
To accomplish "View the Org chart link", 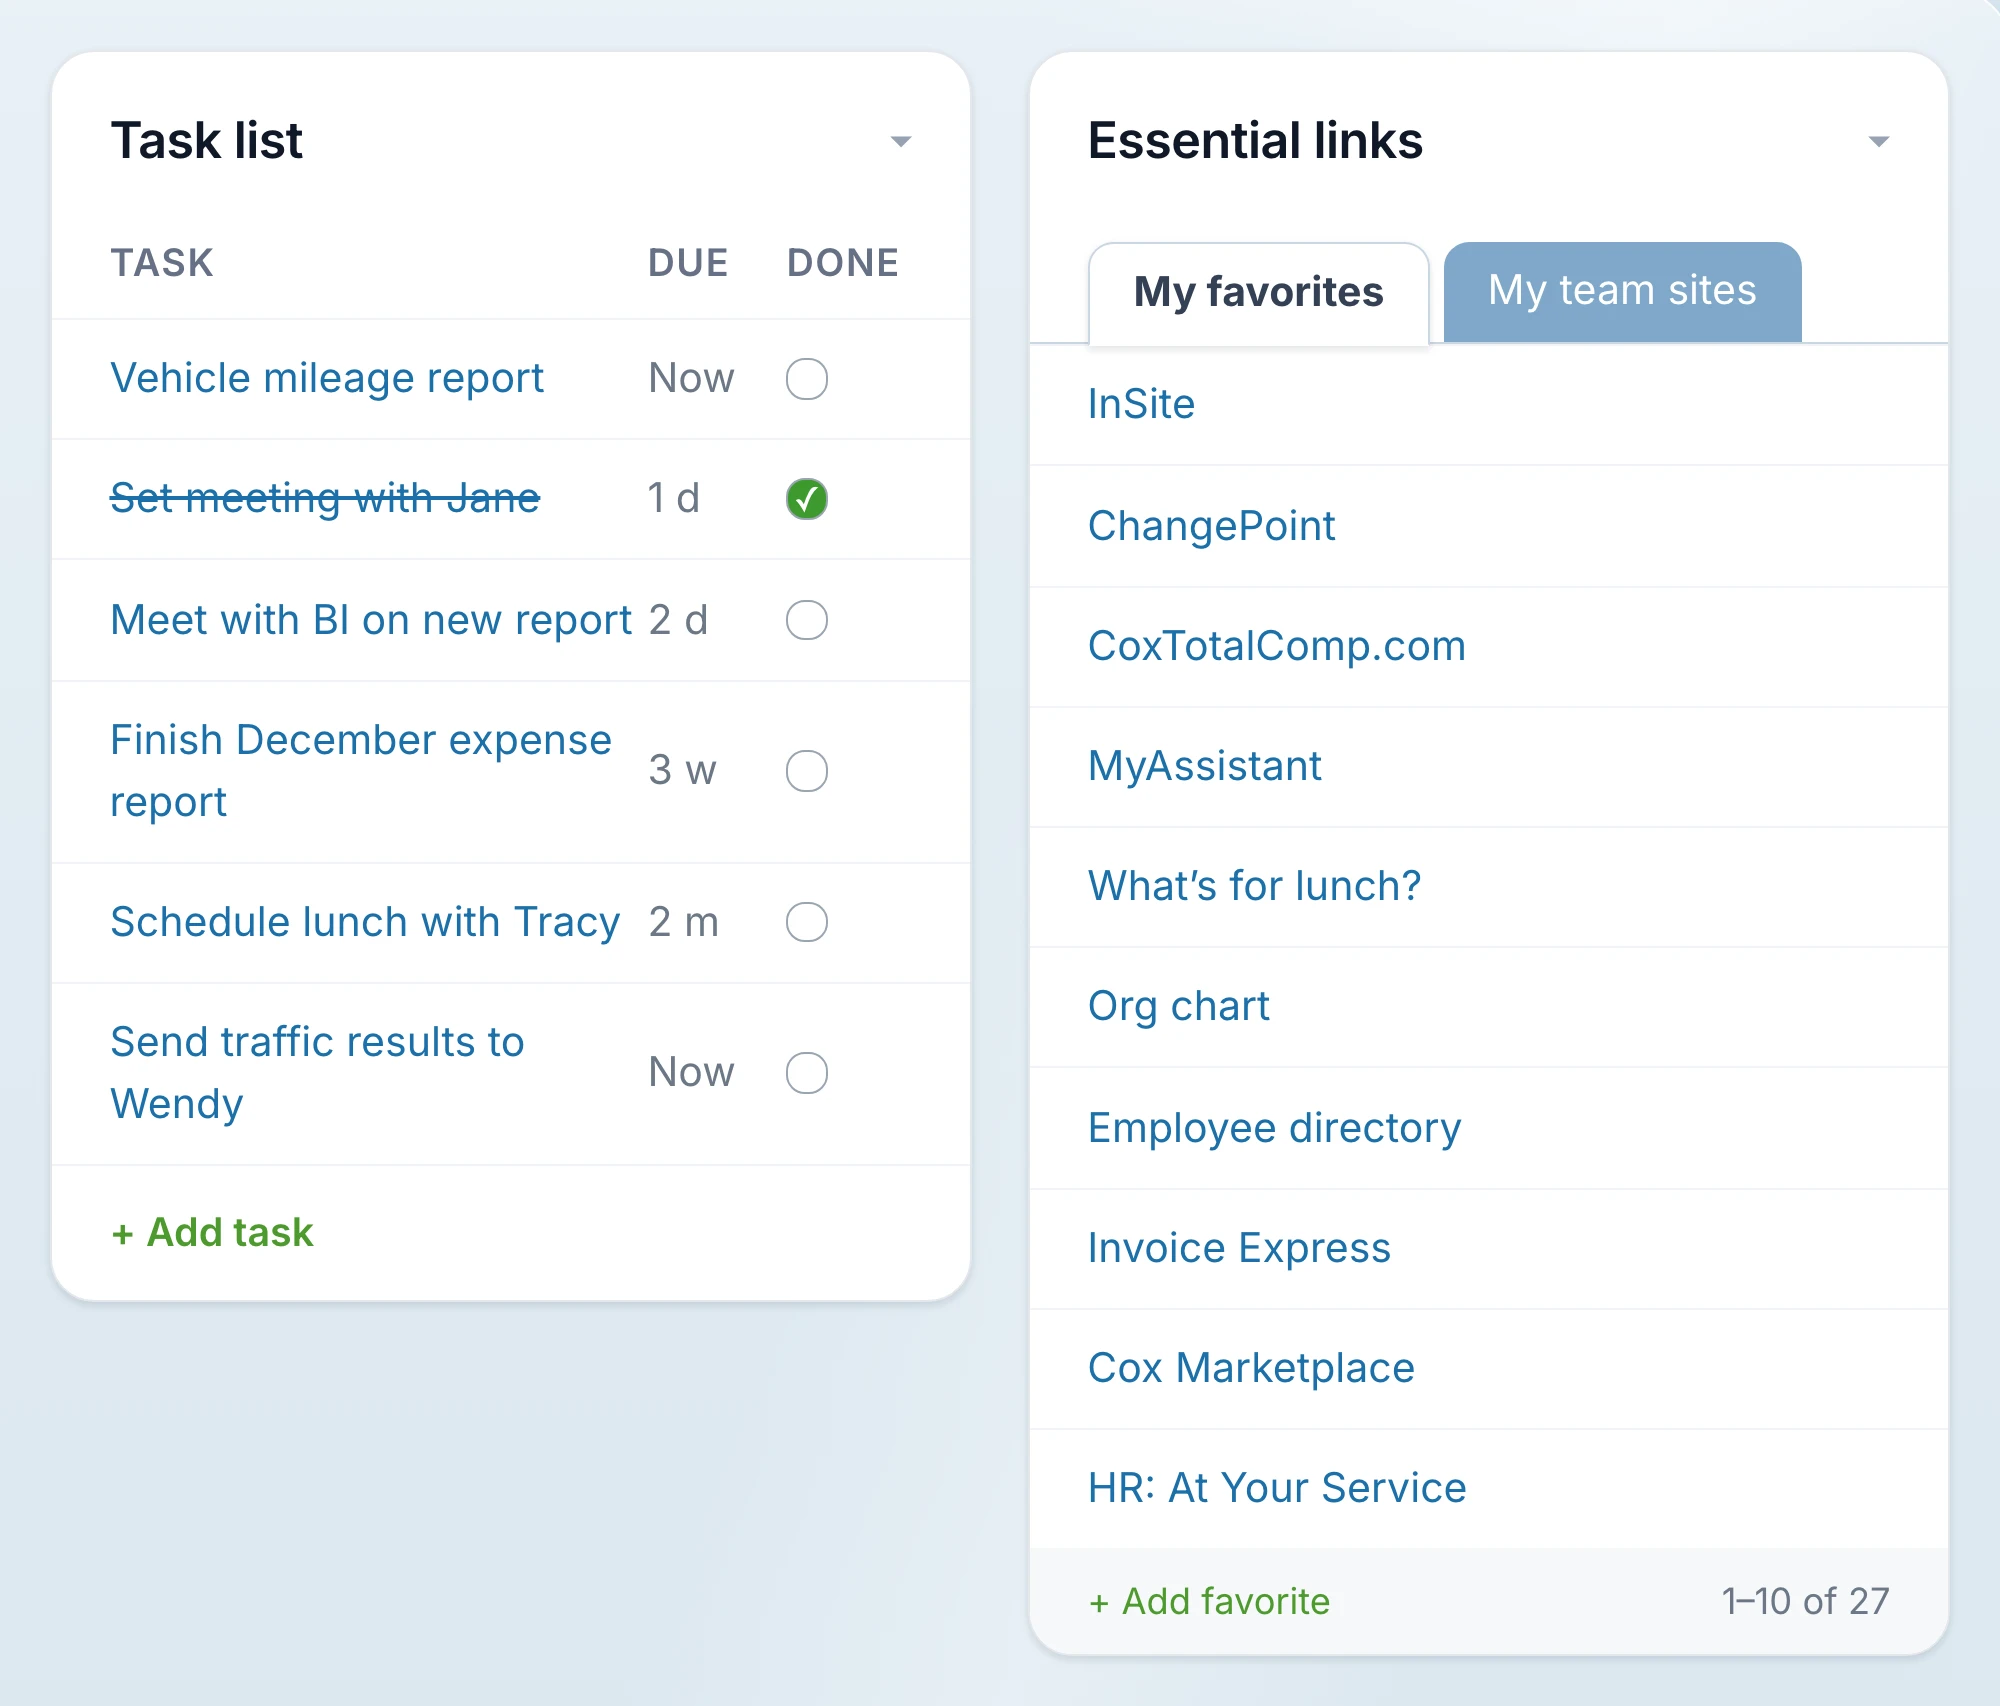I will 1178,1007.
